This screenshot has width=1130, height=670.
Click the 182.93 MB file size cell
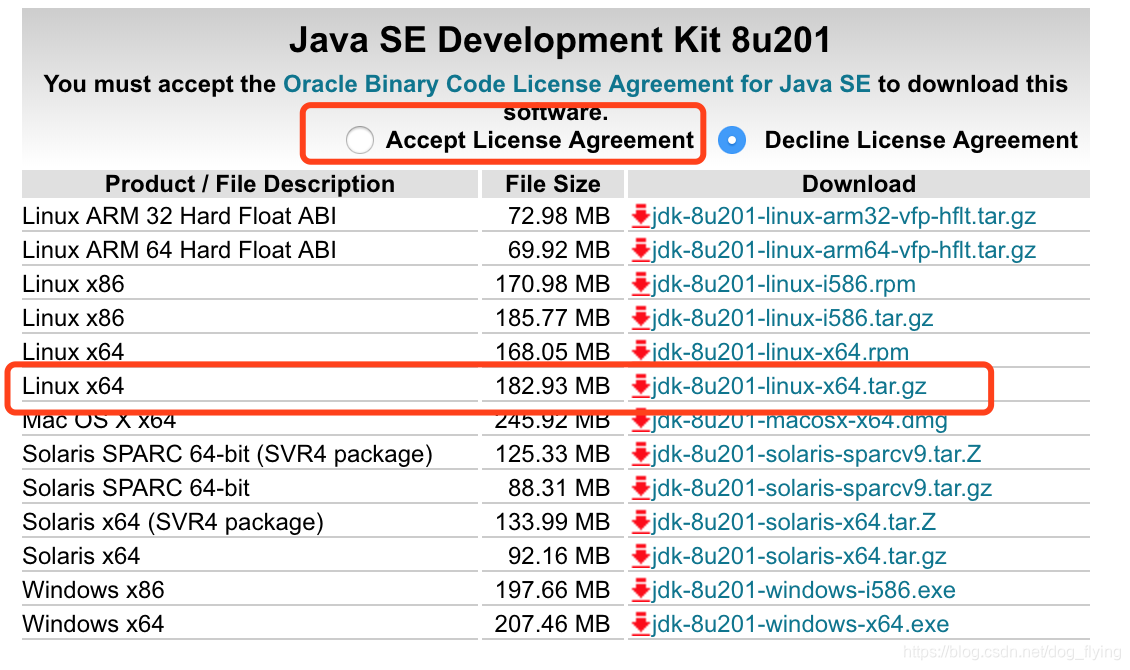coord(552,386)
